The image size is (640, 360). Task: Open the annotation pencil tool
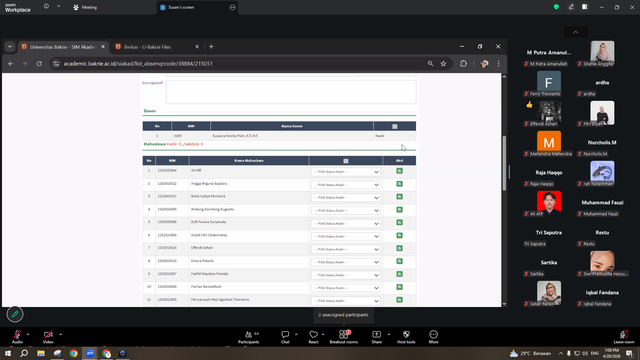point(15,314)
